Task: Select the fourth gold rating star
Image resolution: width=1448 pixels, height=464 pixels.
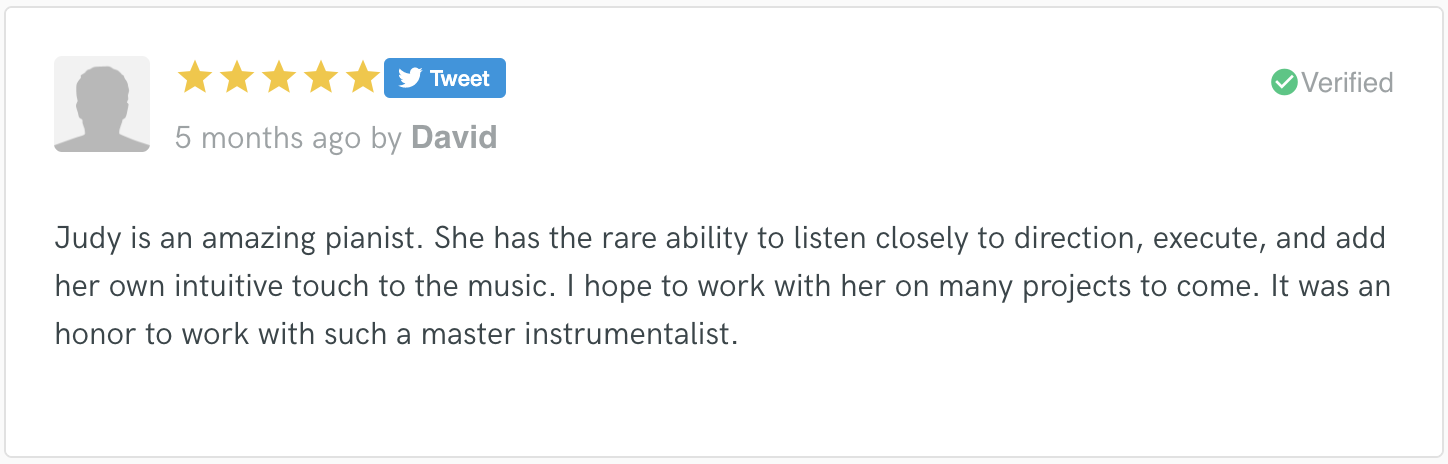Action: point(320,78)
